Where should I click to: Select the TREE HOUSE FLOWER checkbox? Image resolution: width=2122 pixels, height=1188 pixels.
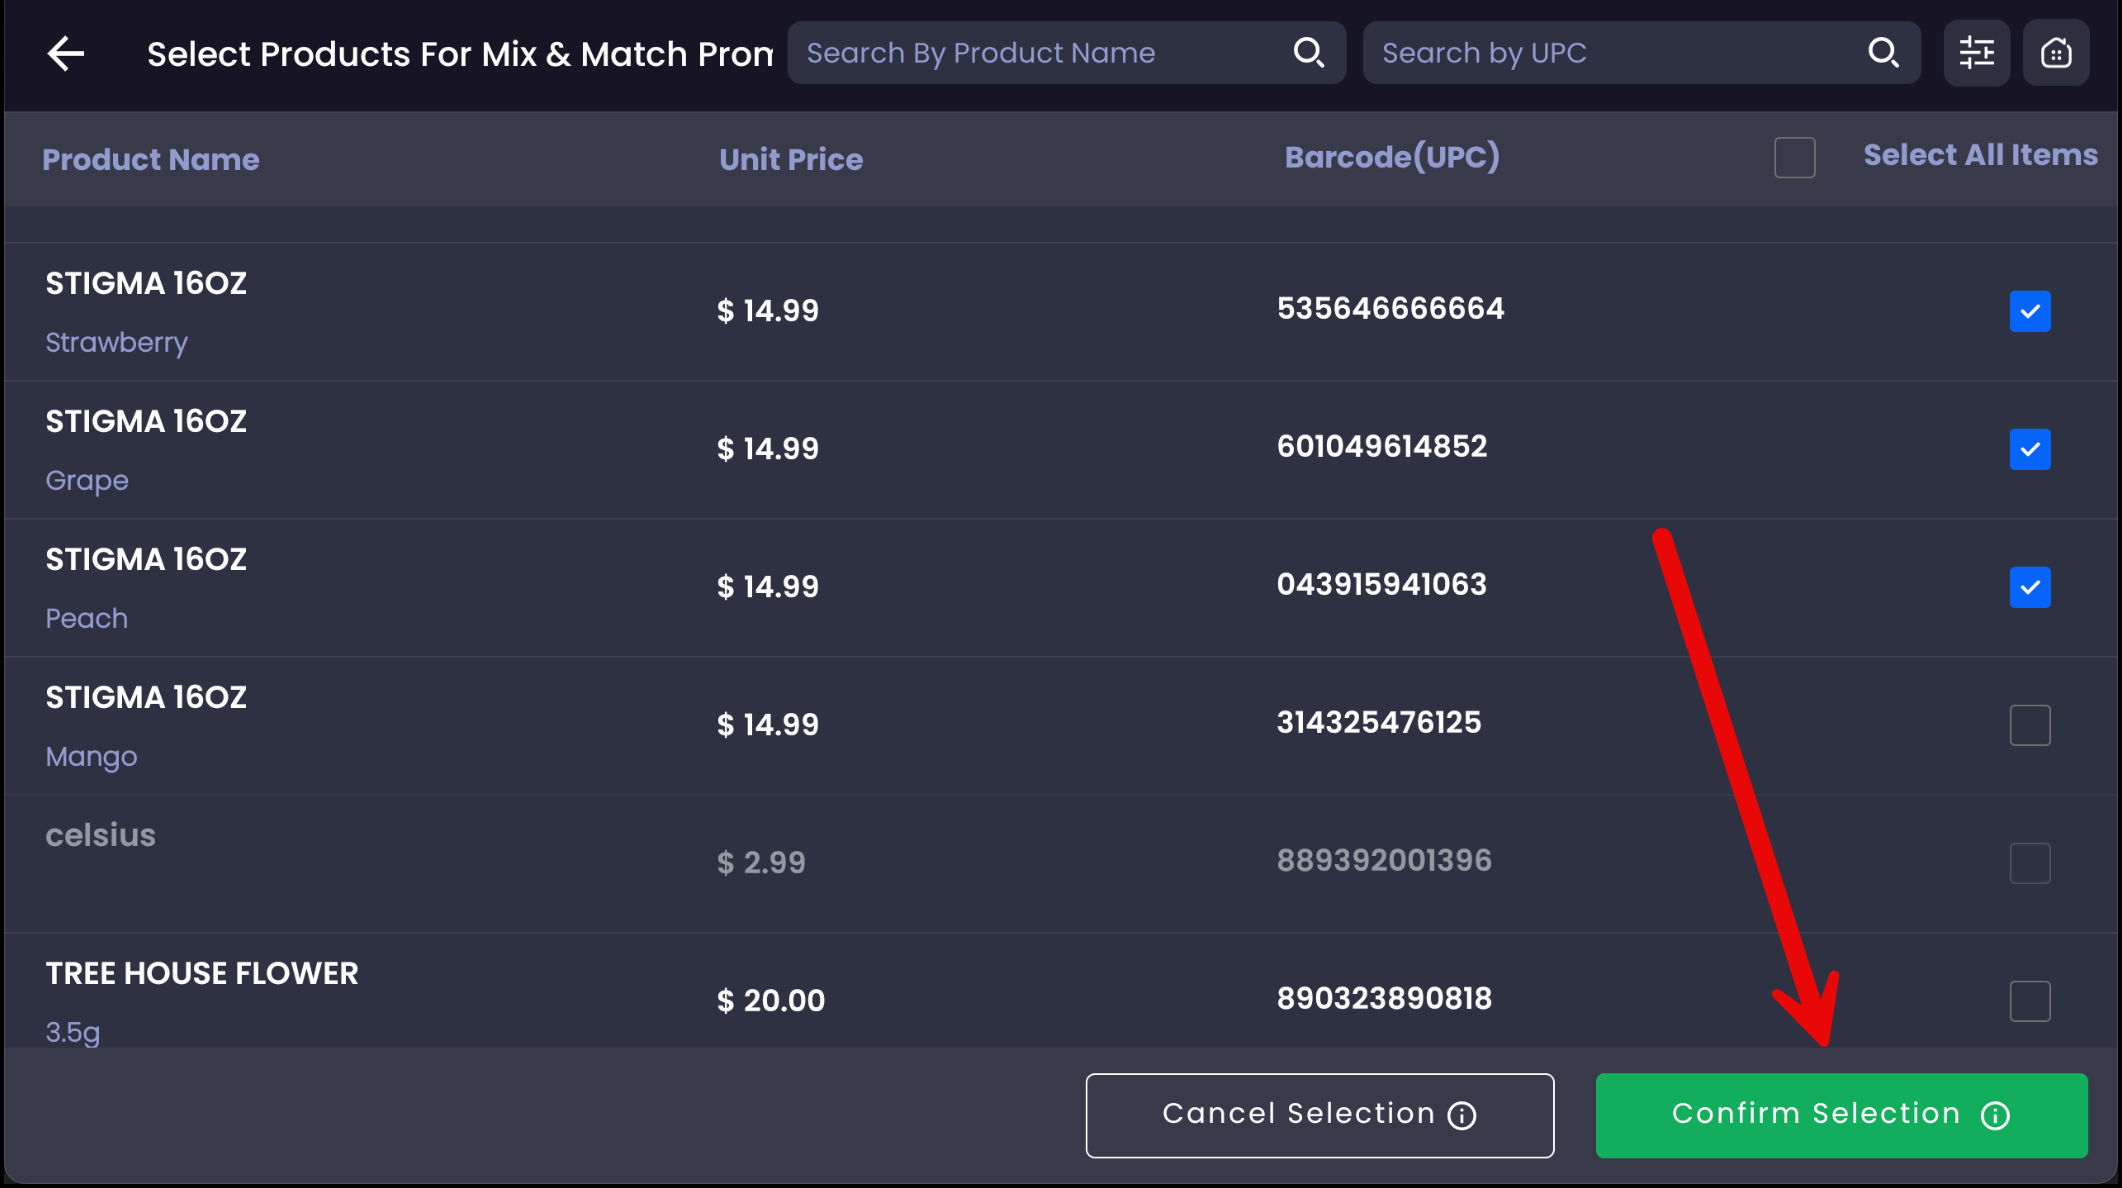[x=2029, y=1001]
